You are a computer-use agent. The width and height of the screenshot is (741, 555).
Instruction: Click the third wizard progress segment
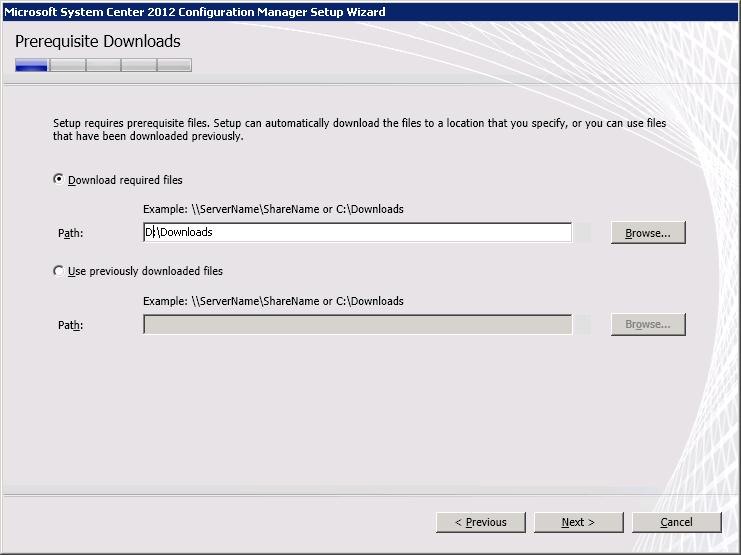104,66
